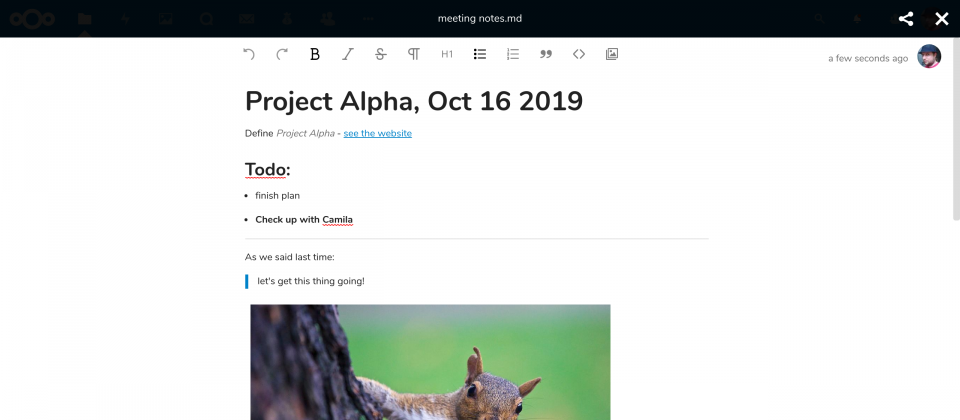The width and height of the screenshot is (960, 420).
Task: Redo the last undone edit
Action: 282,54
